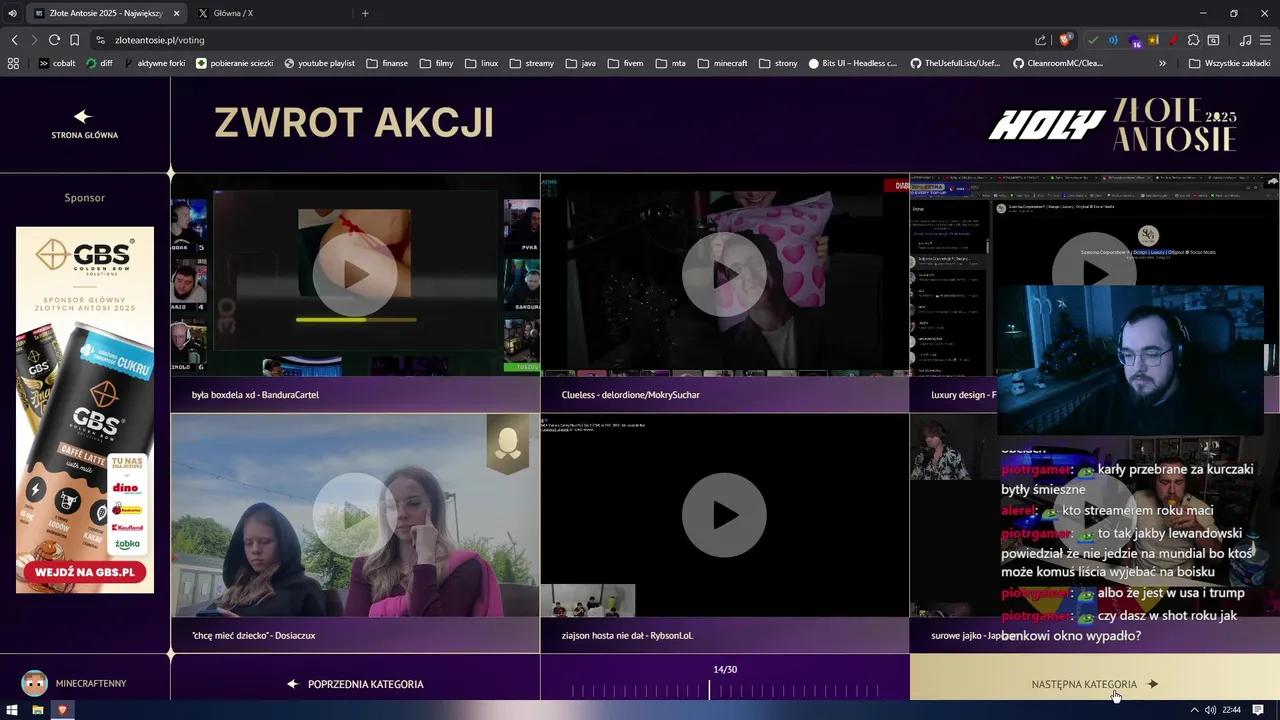Open the 'diff' bookmark
Screen dimensions: 1280x720
[x=99, y=63]
